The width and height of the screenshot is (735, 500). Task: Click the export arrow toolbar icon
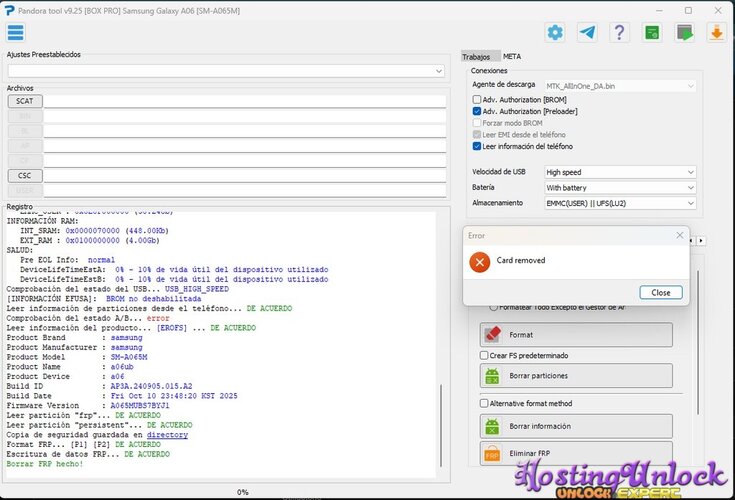pyautogui.click(x=685, y=33)
